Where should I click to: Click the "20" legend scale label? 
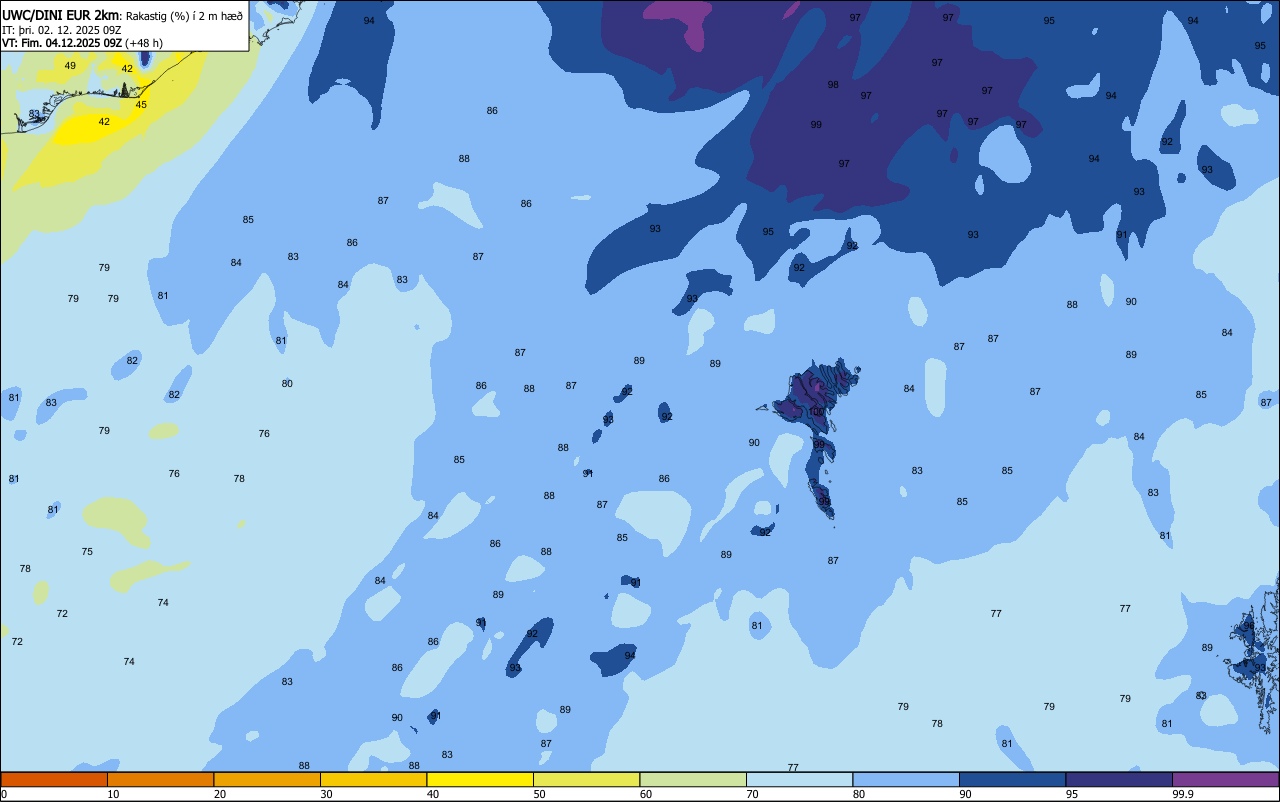(x=220, y=794)
